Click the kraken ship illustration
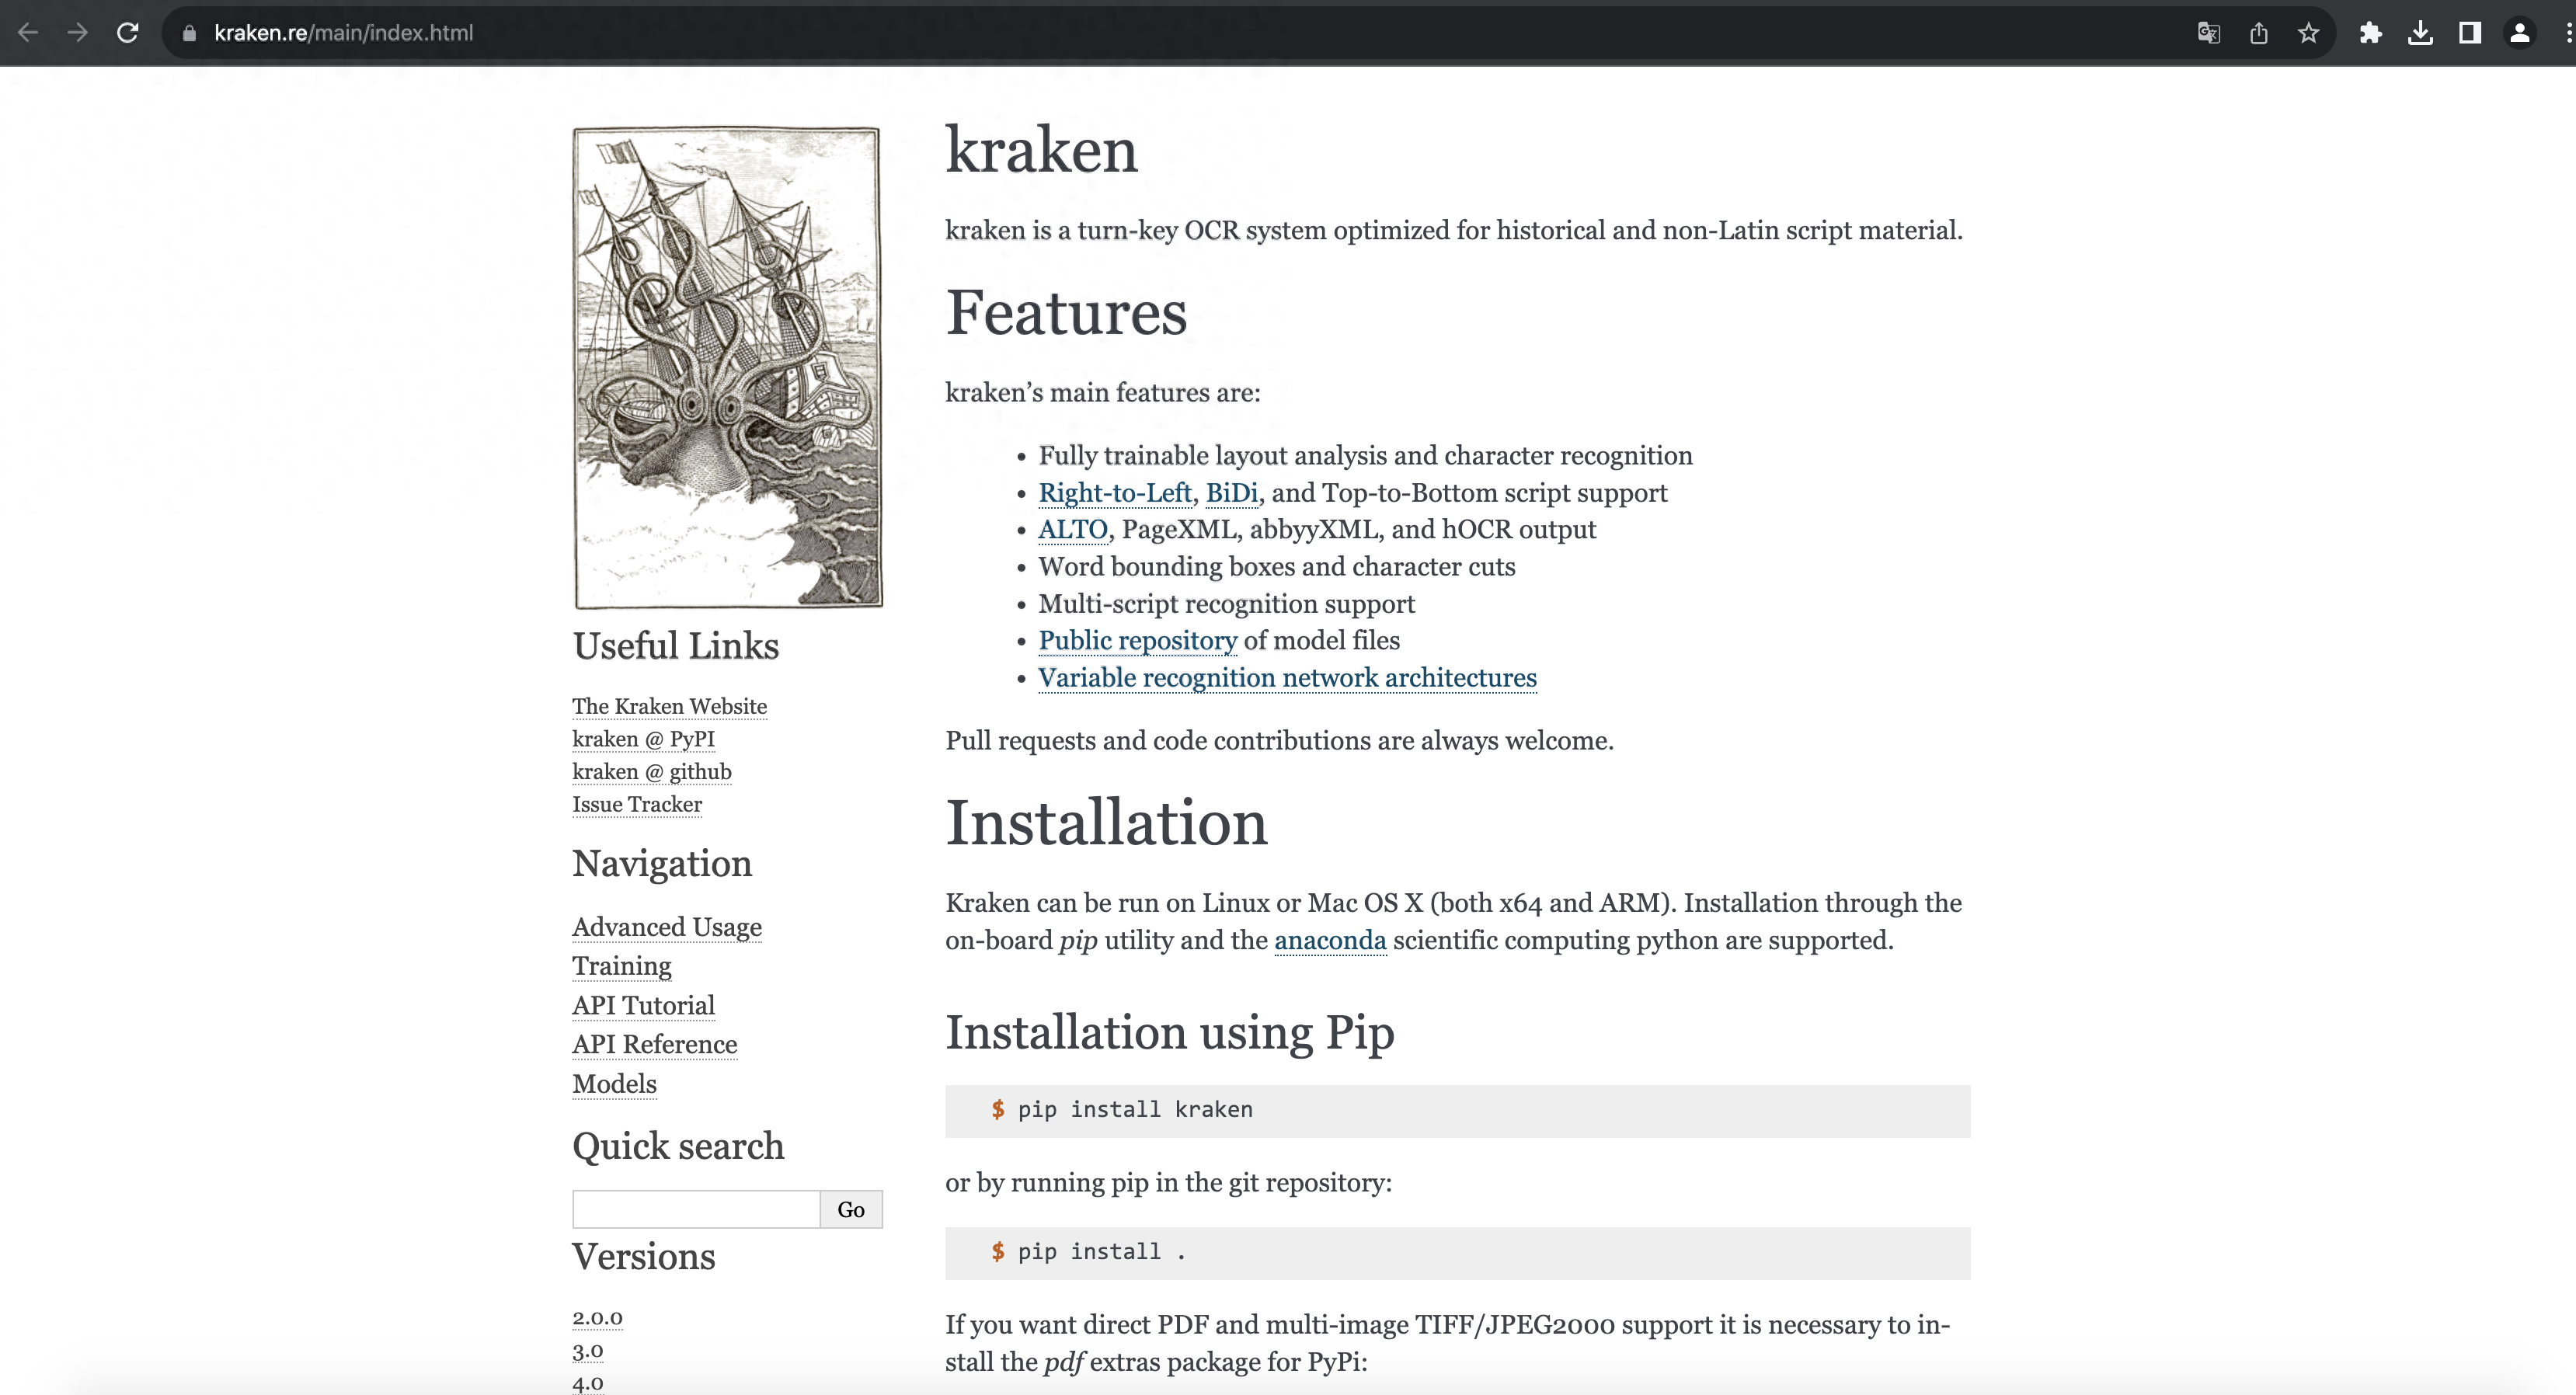 (728, 367)
